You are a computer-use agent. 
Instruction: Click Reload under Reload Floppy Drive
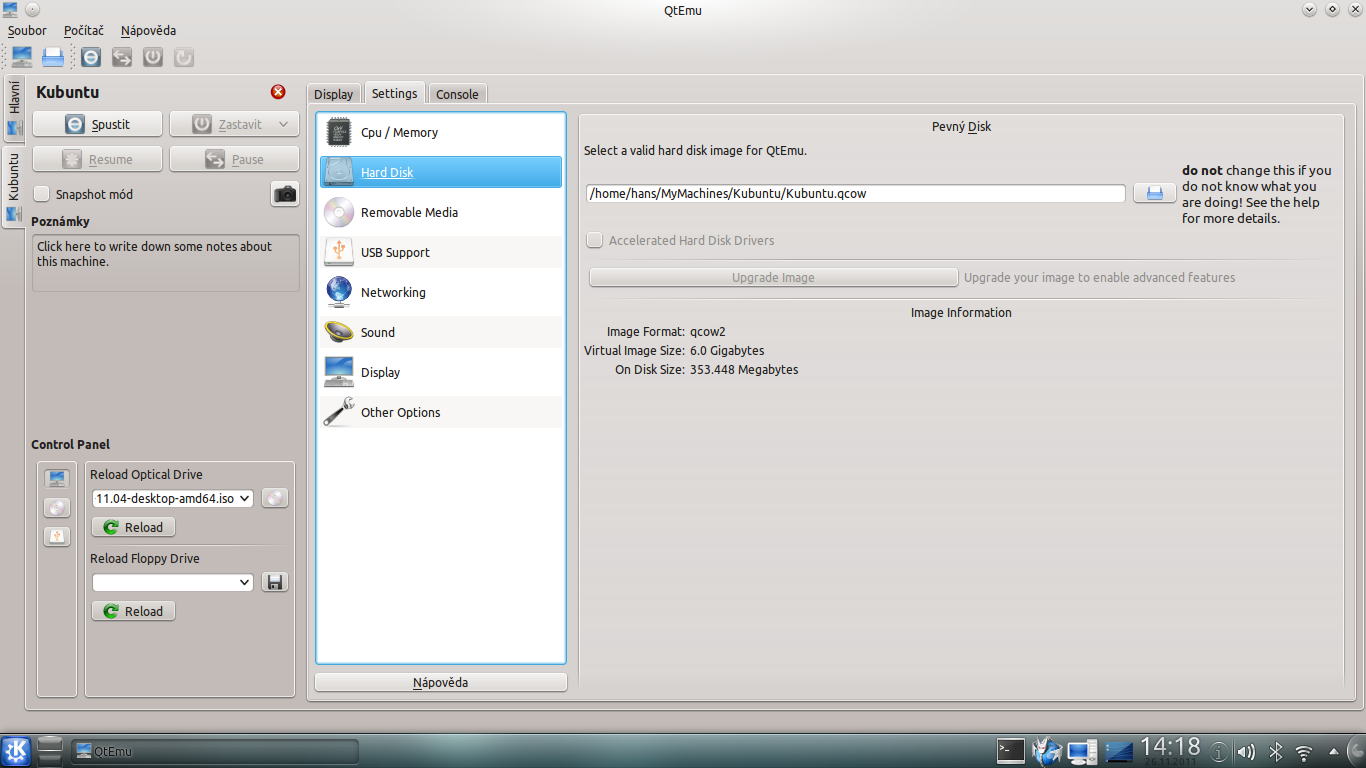pos(133,611)
